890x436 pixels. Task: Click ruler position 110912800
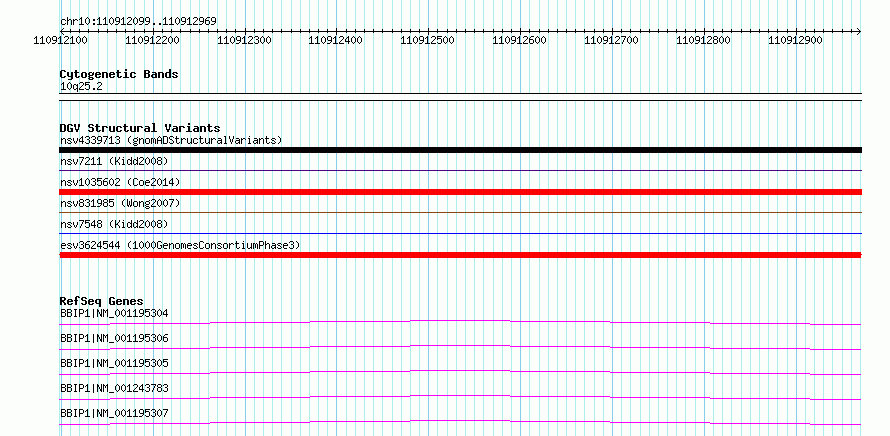click(704, 40)
